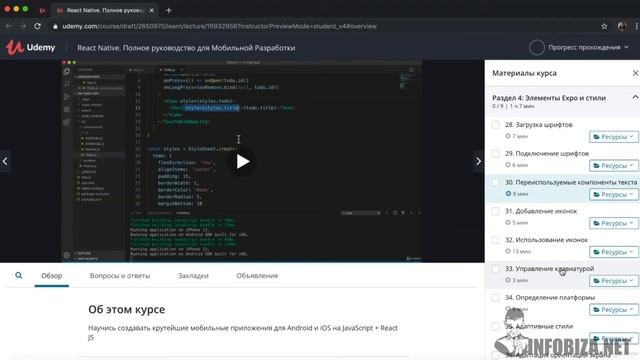640x360 pixels.
Task: Check lecture 32 Использование иконок
Action: tap(495, 240)
